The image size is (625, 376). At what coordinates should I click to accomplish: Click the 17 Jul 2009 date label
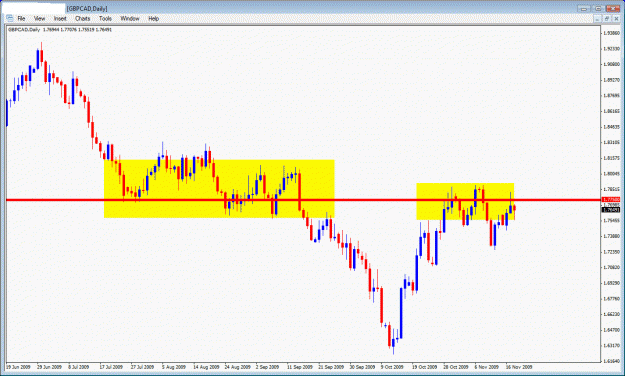111,367
